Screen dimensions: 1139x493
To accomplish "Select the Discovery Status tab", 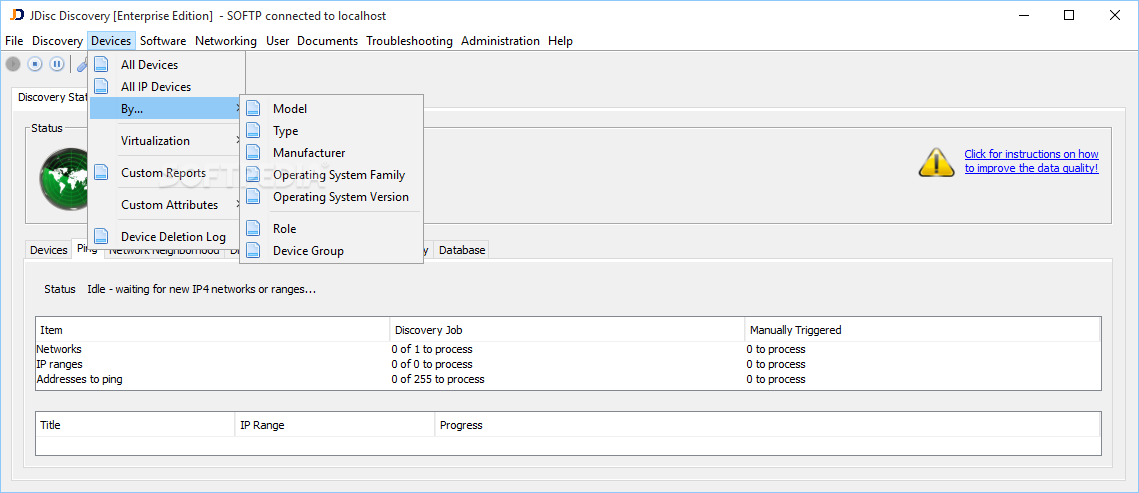I will point(51,97).
